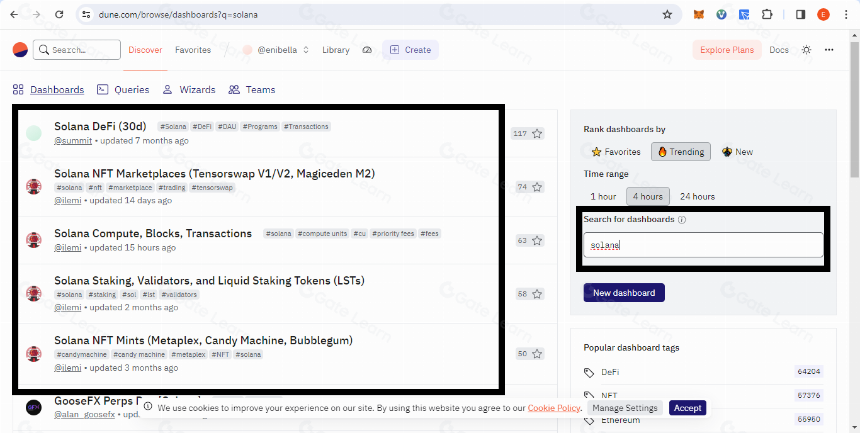Viewport: 860px width, 433px height.
Task: Open Solana Staking, Validators dashboard
Action: pyautogui.click(x=209, y=280)
